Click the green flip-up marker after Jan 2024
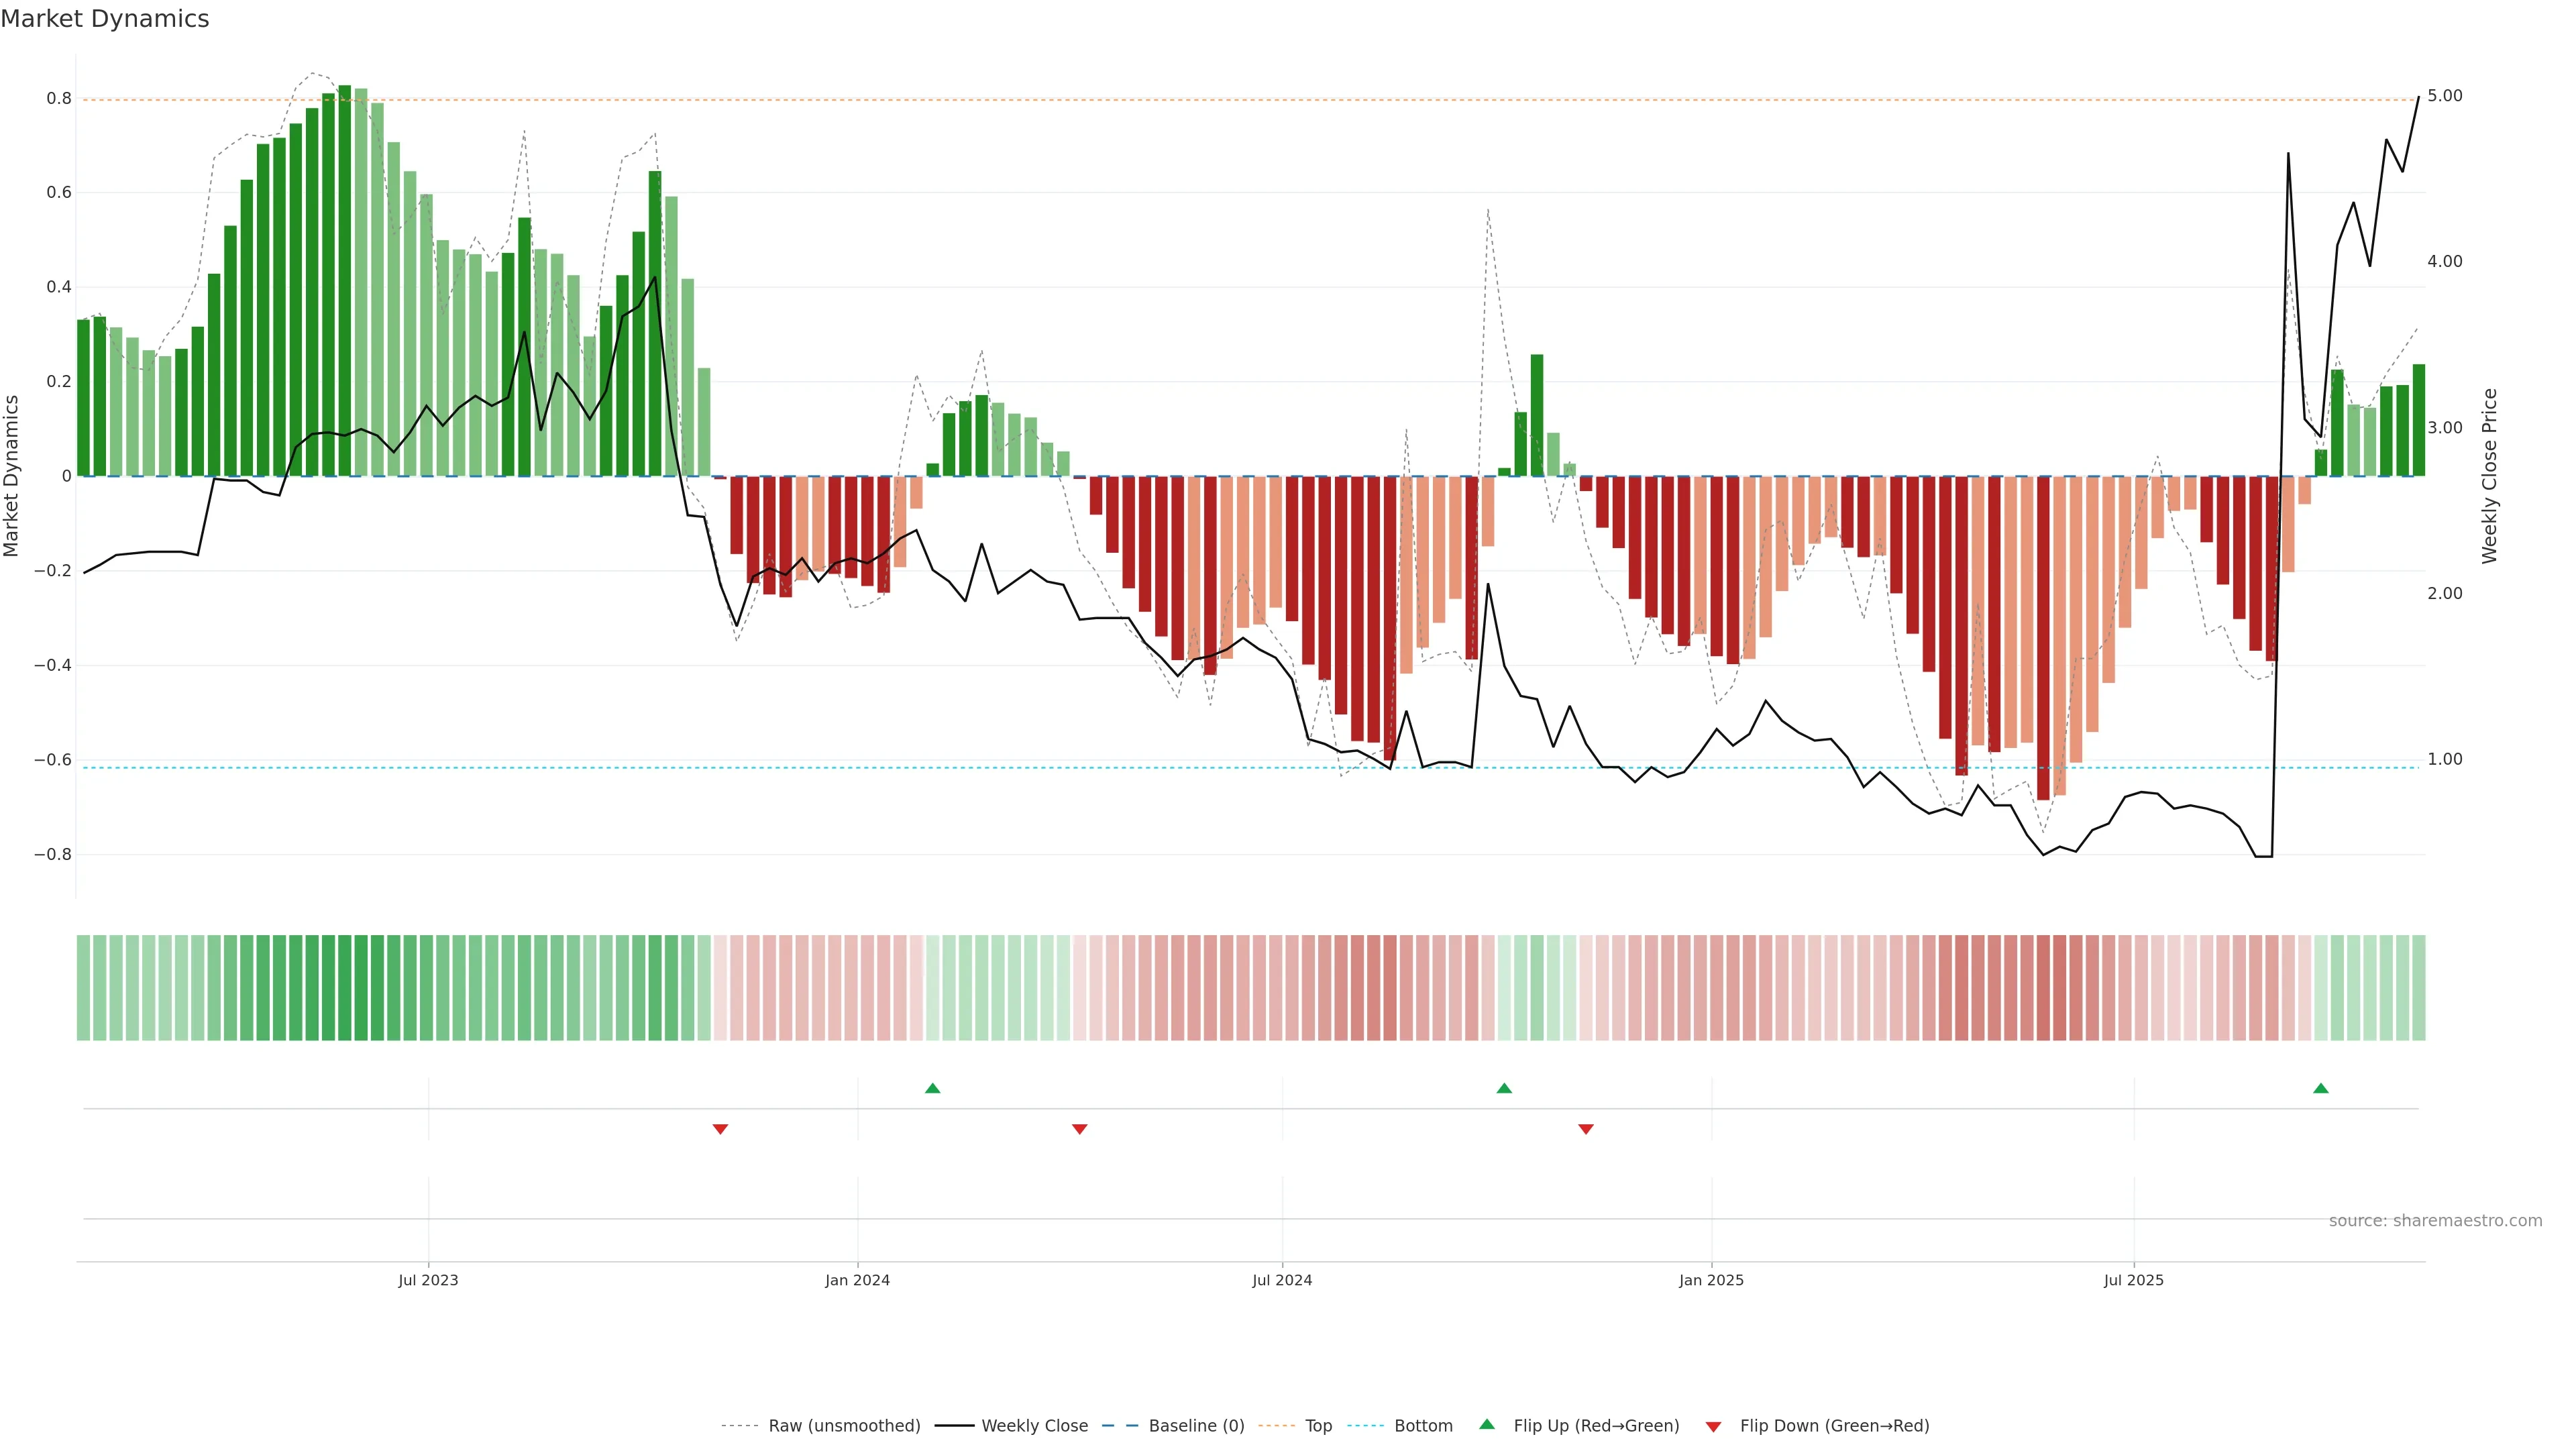 932,1088
